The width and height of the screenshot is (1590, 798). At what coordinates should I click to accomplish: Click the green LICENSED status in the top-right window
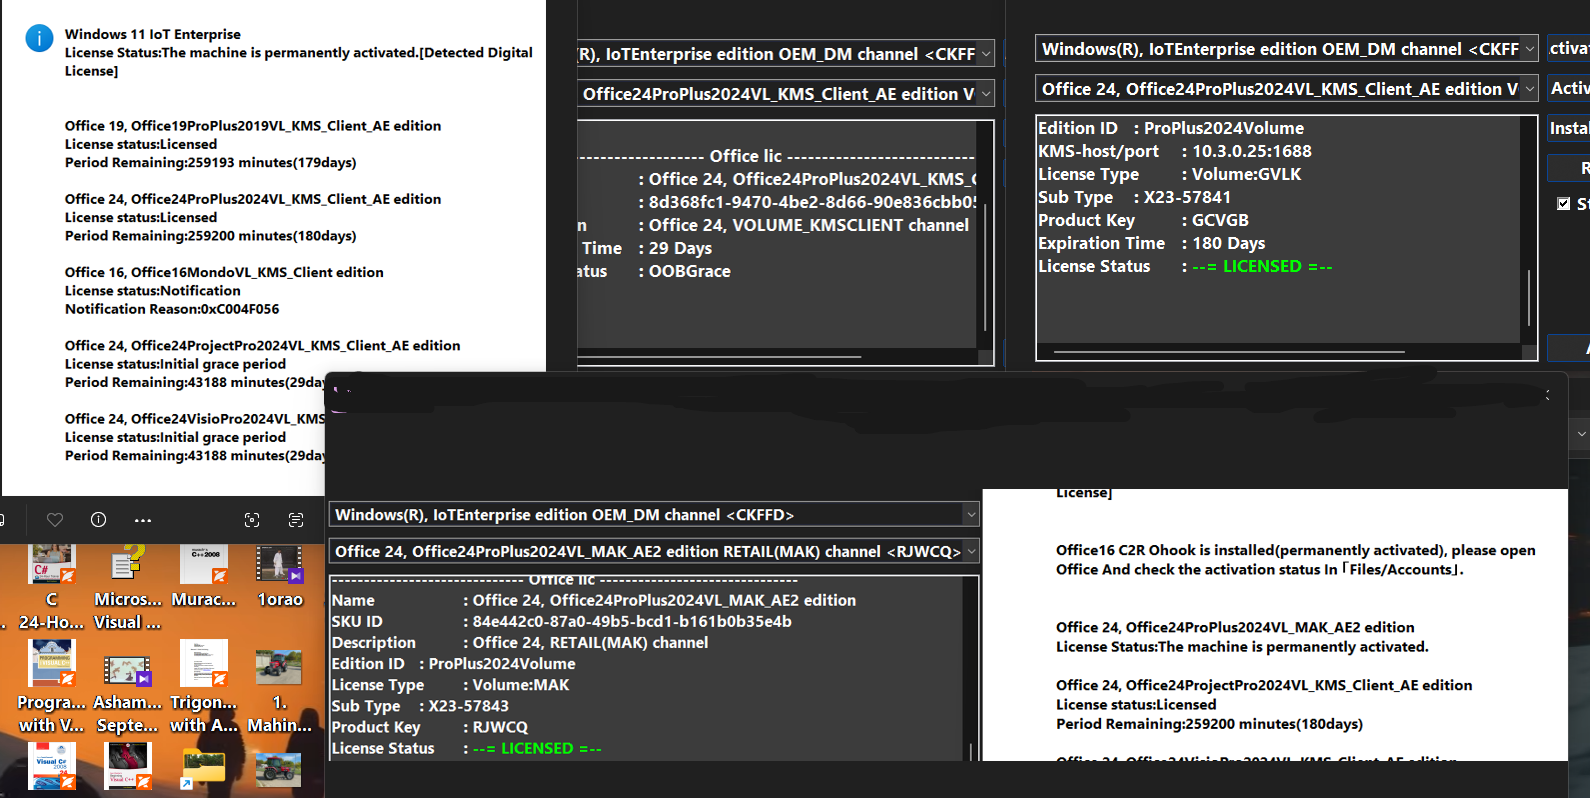pos(1262,266)
